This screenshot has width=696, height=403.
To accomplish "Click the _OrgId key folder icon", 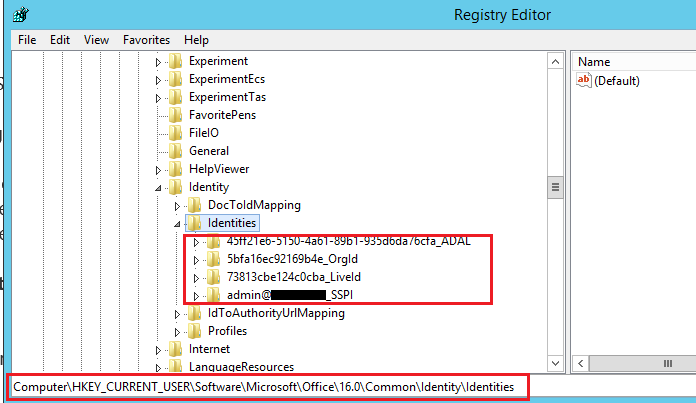I will tap(214, 259).
